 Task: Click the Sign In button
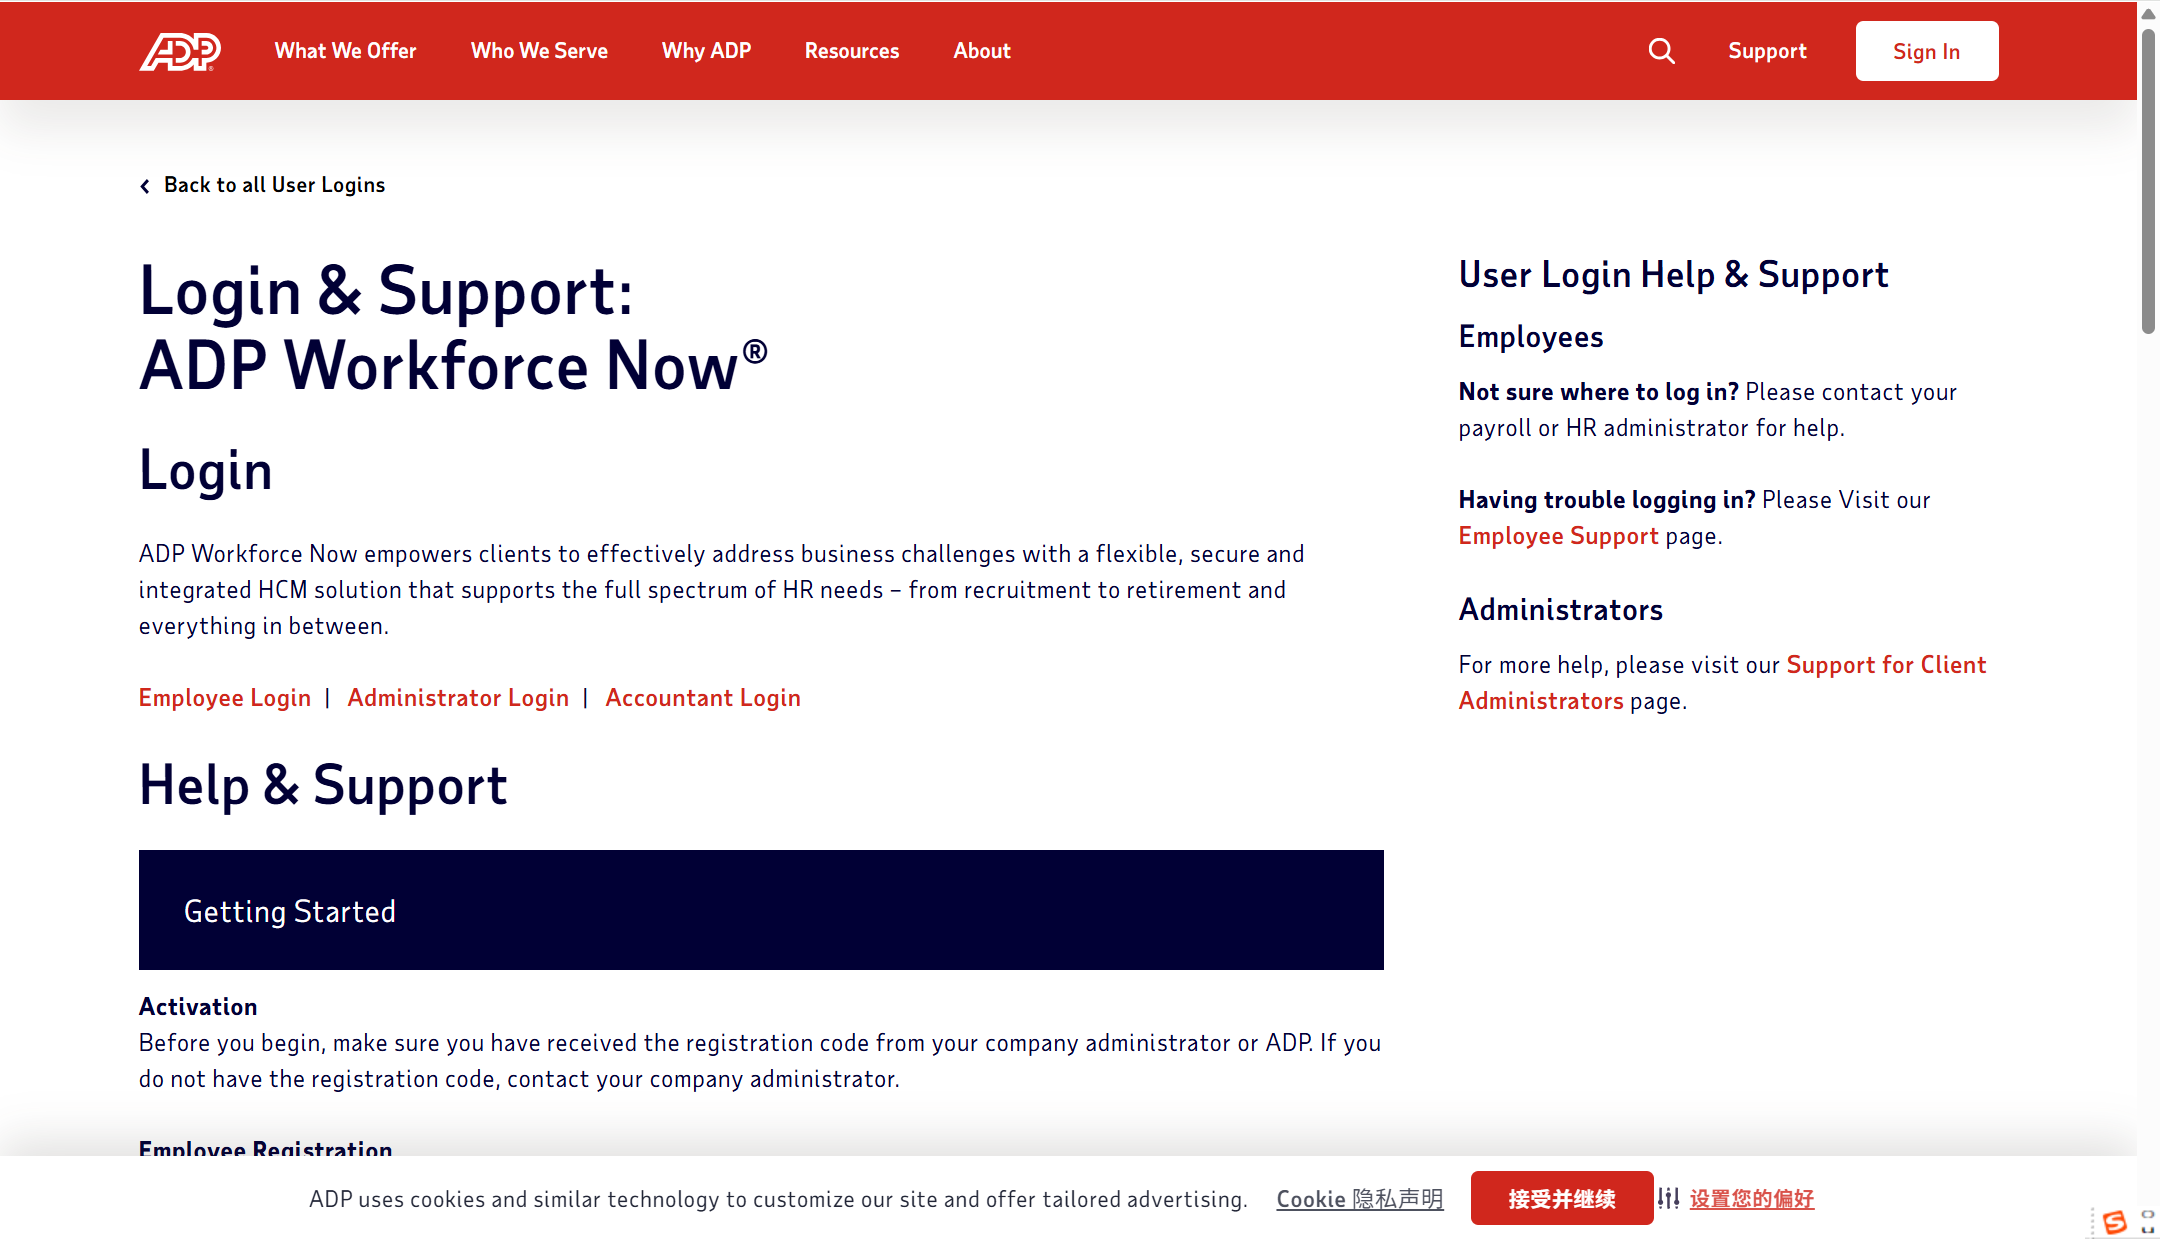1926,51
